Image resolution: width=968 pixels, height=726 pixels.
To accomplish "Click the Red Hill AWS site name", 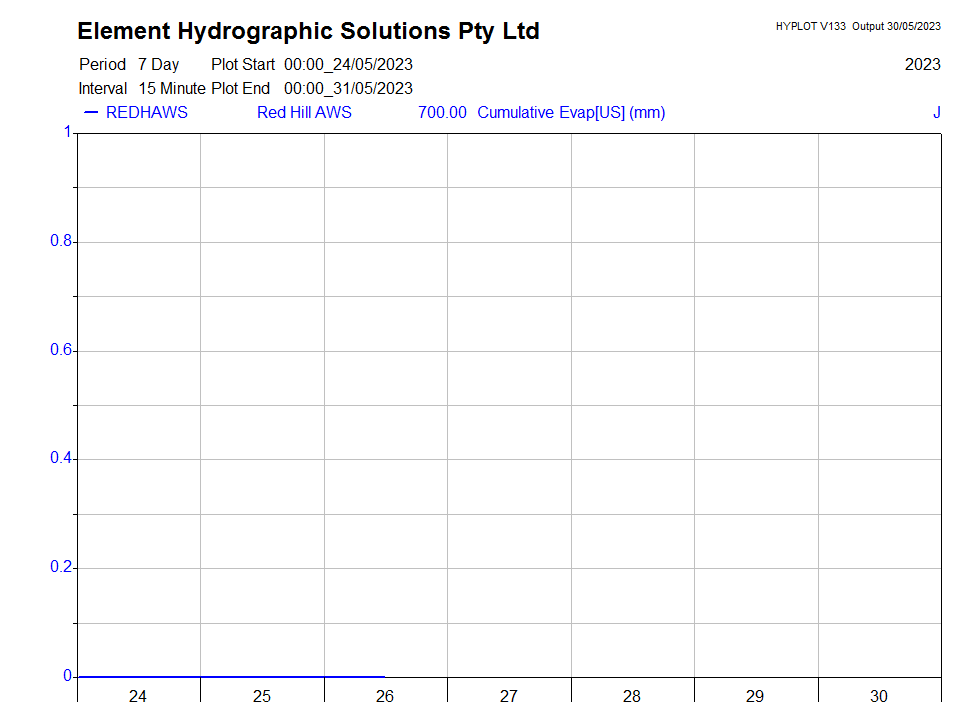I will tap(304, 112).
